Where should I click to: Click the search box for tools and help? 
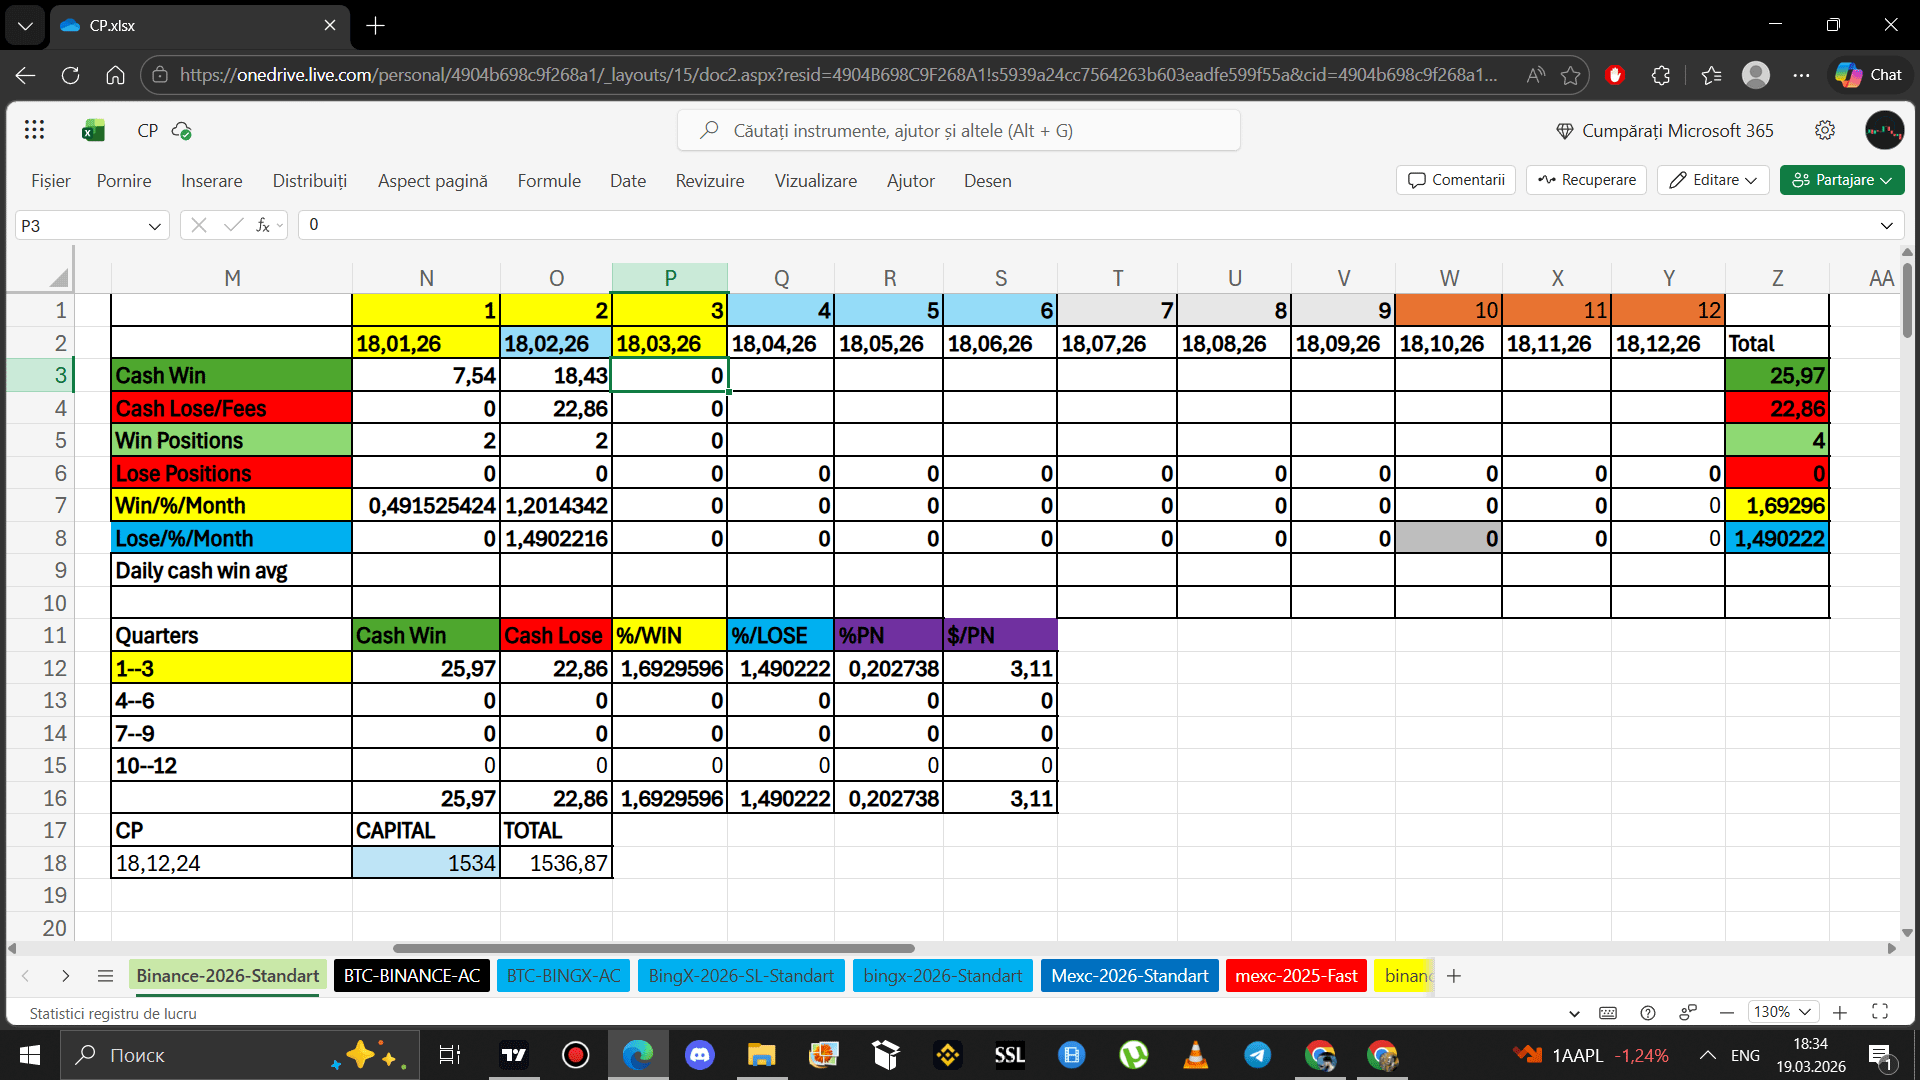point(958,130)
